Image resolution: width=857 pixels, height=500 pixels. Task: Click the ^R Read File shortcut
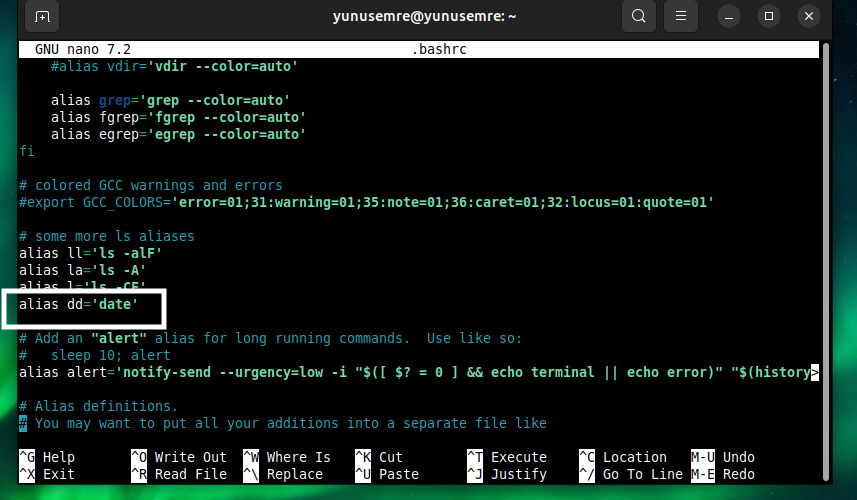point(178,474)
